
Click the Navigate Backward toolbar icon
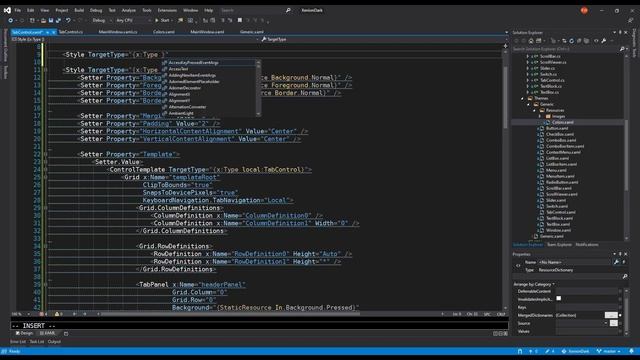11,20
